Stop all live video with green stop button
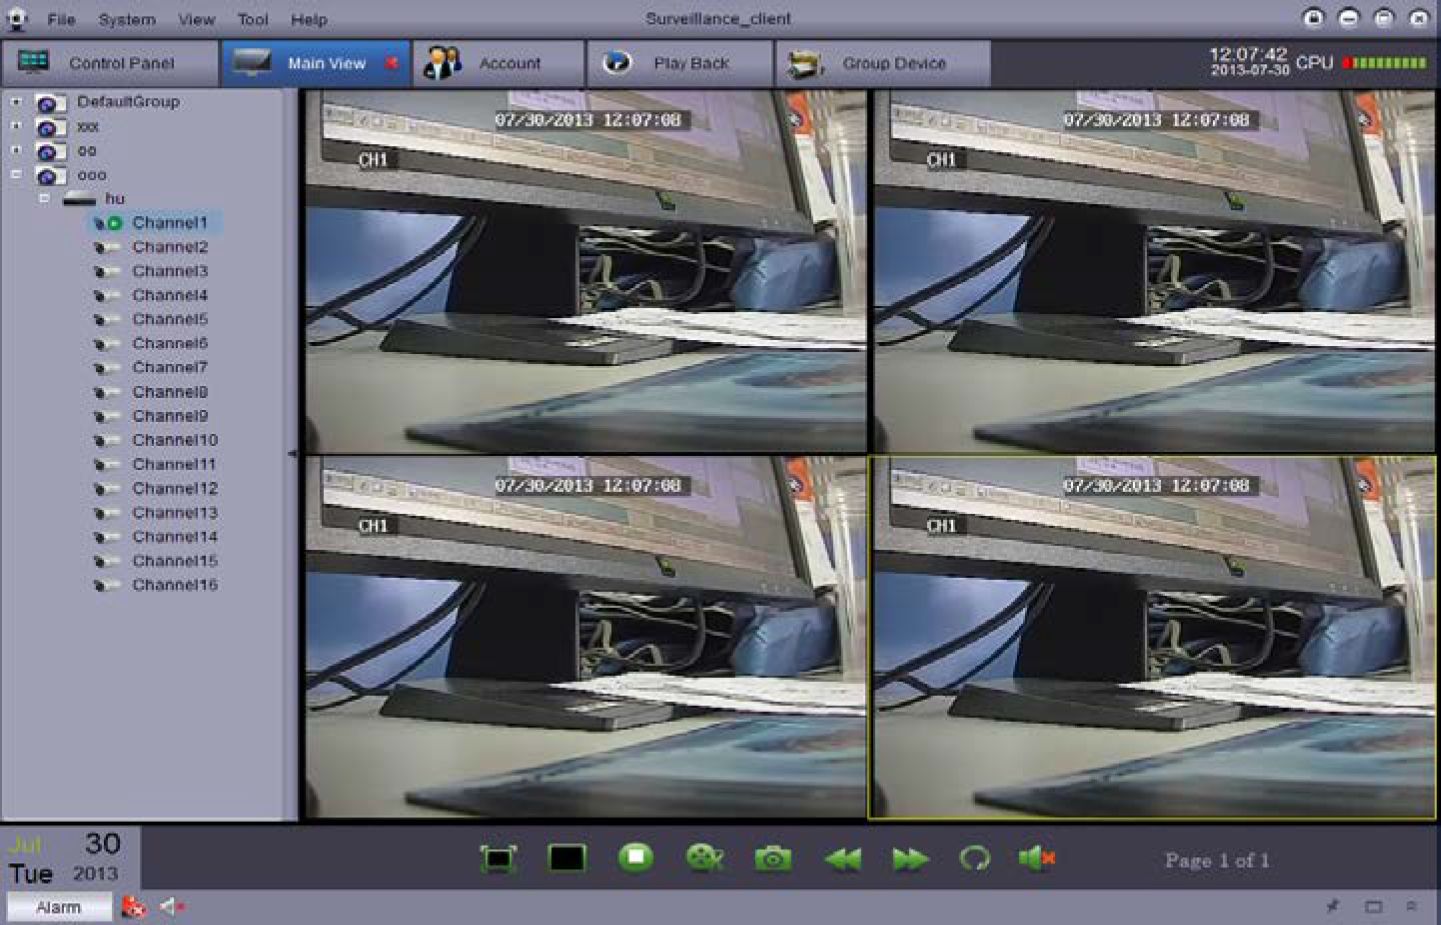The width and height of the screenshot is (1441, 925). point(636,858)
